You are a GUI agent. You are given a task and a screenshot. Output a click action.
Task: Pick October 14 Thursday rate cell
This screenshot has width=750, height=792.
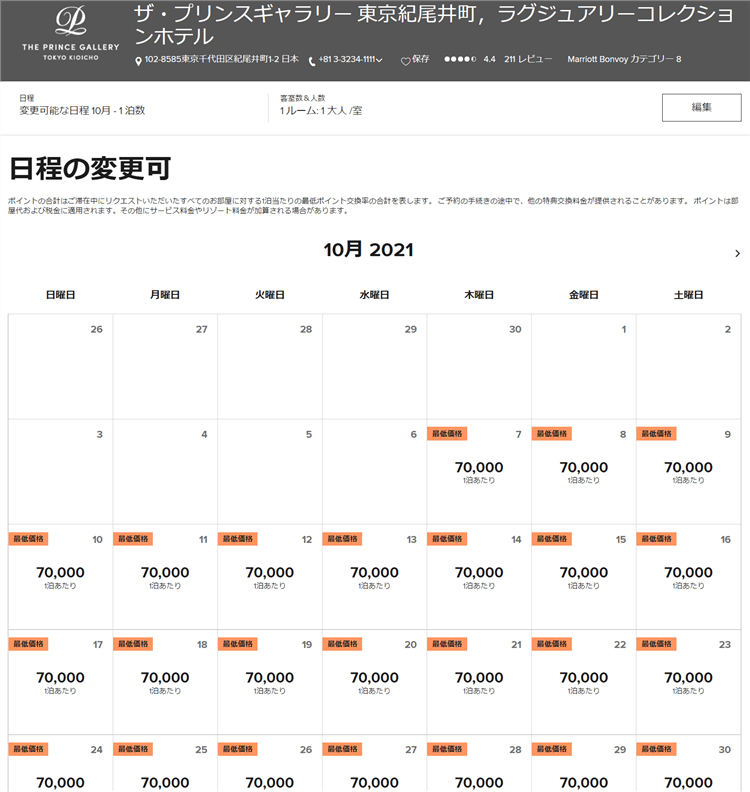pos(479,576)
